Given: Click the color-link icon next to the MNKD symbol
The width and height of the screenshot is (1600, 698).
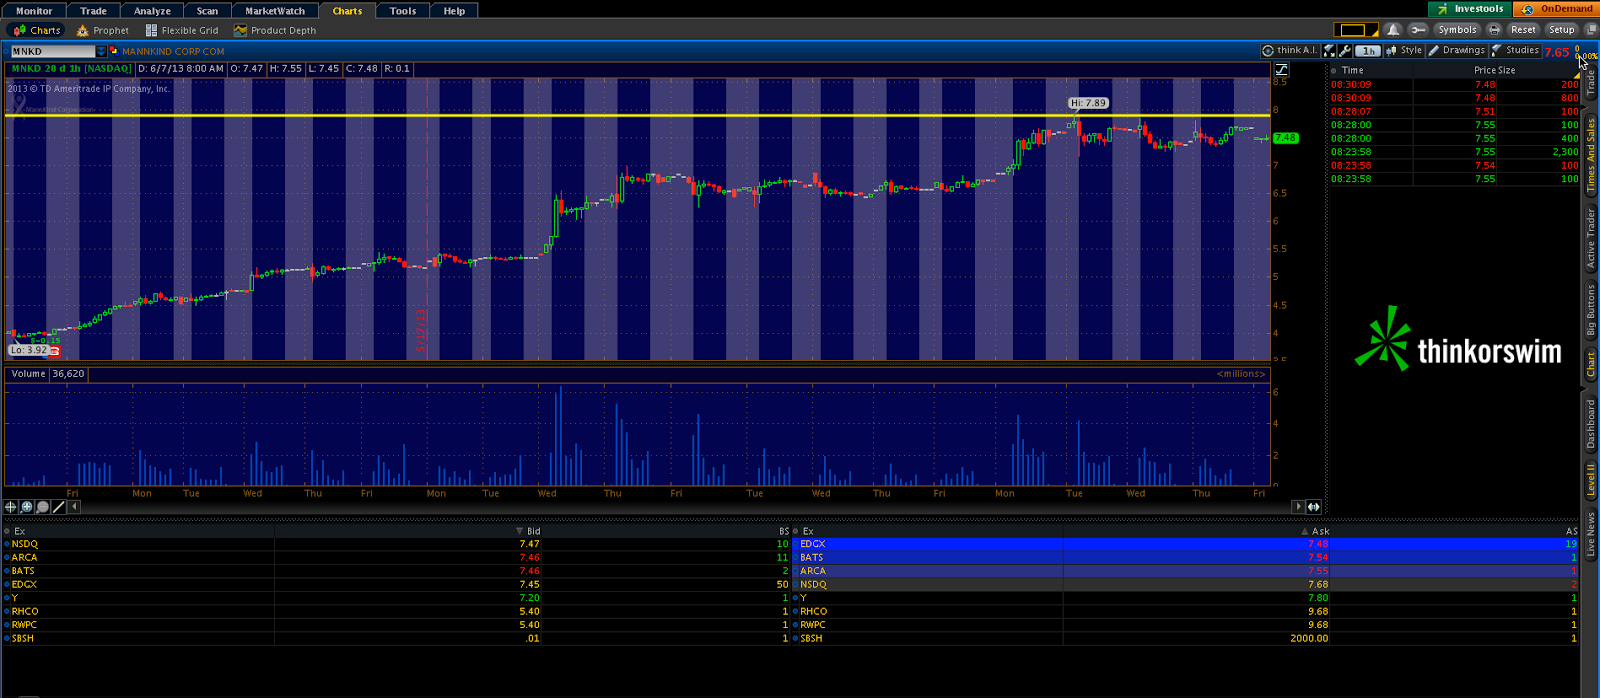Looking at the screenshot, I should [x=114, y=51].
